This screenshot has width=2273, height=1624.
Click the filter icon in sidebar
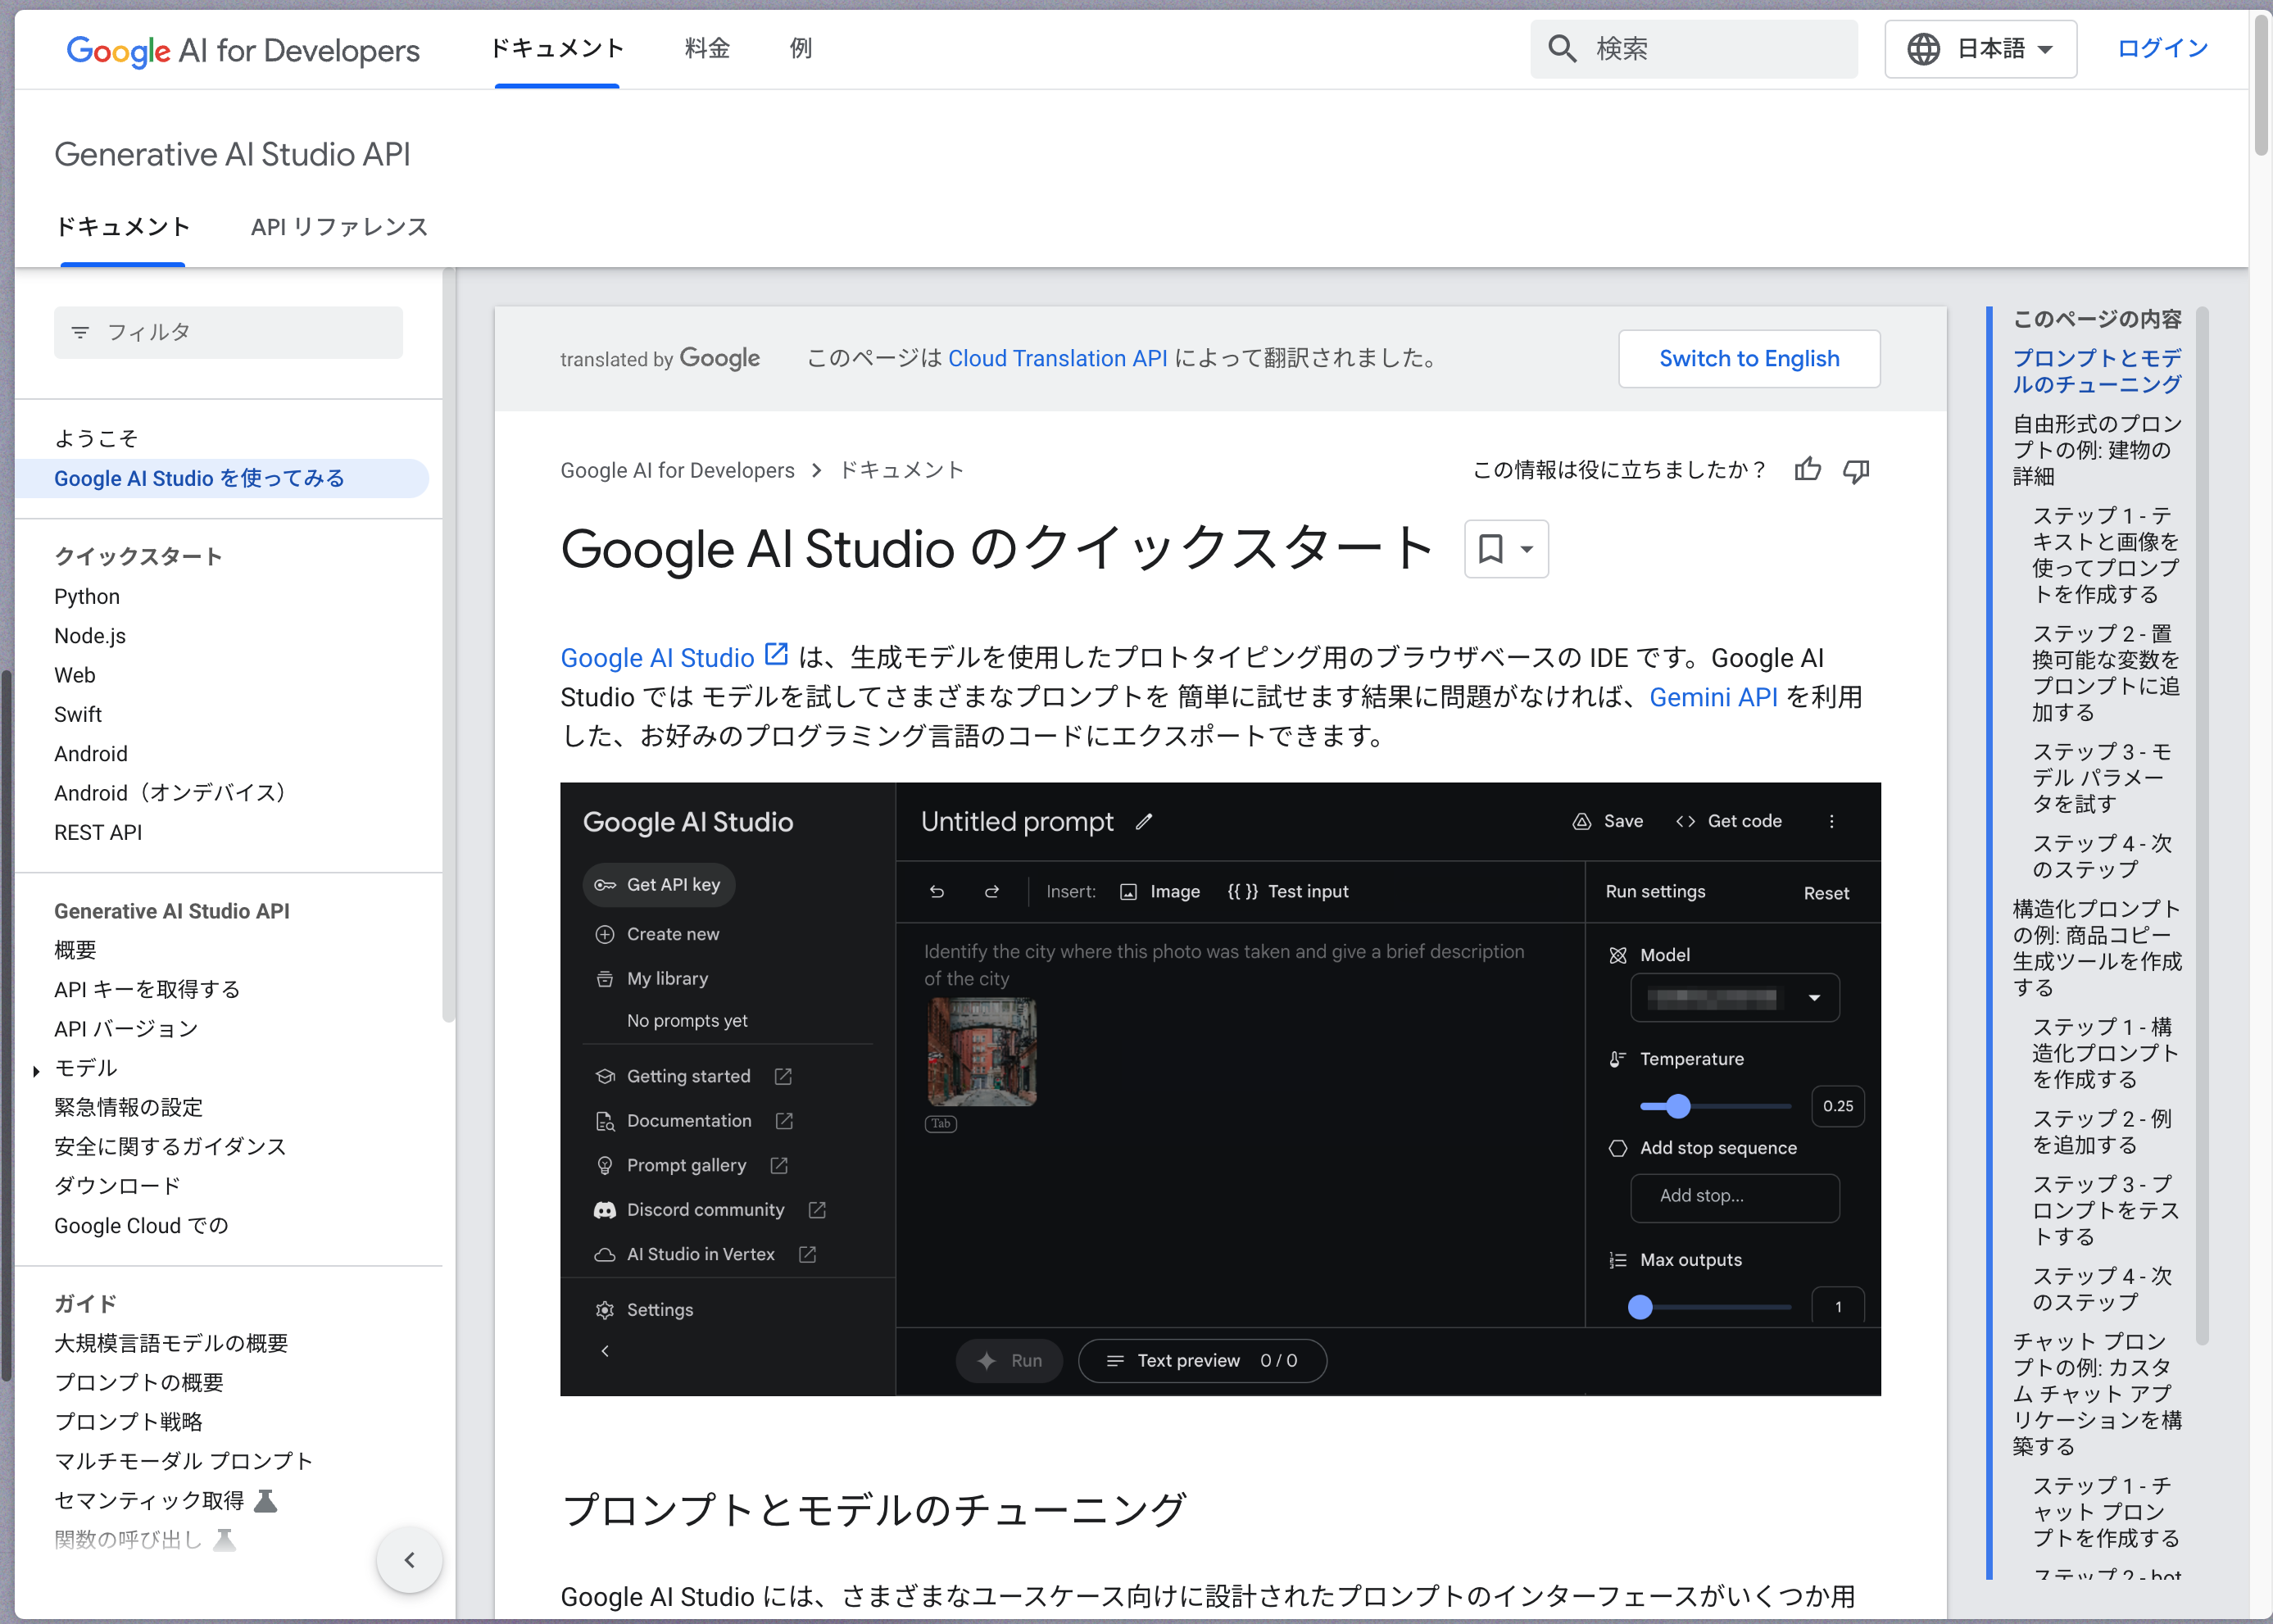point(80,332)
